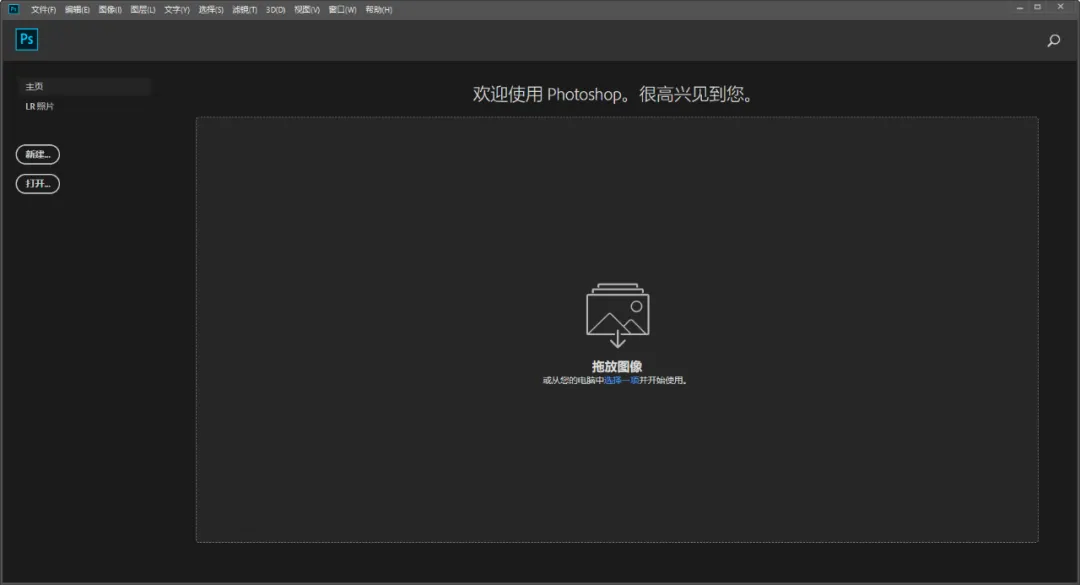Click the welcome message 欢迎使用 Photoshop
Viewport: 1080px width, 585px height.
click(x=613, y=94)
